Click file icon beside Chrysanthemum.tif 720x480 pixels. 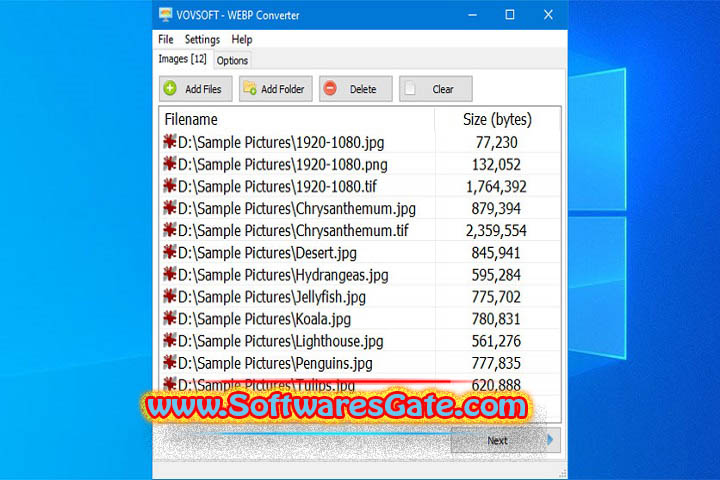(170, 230)
